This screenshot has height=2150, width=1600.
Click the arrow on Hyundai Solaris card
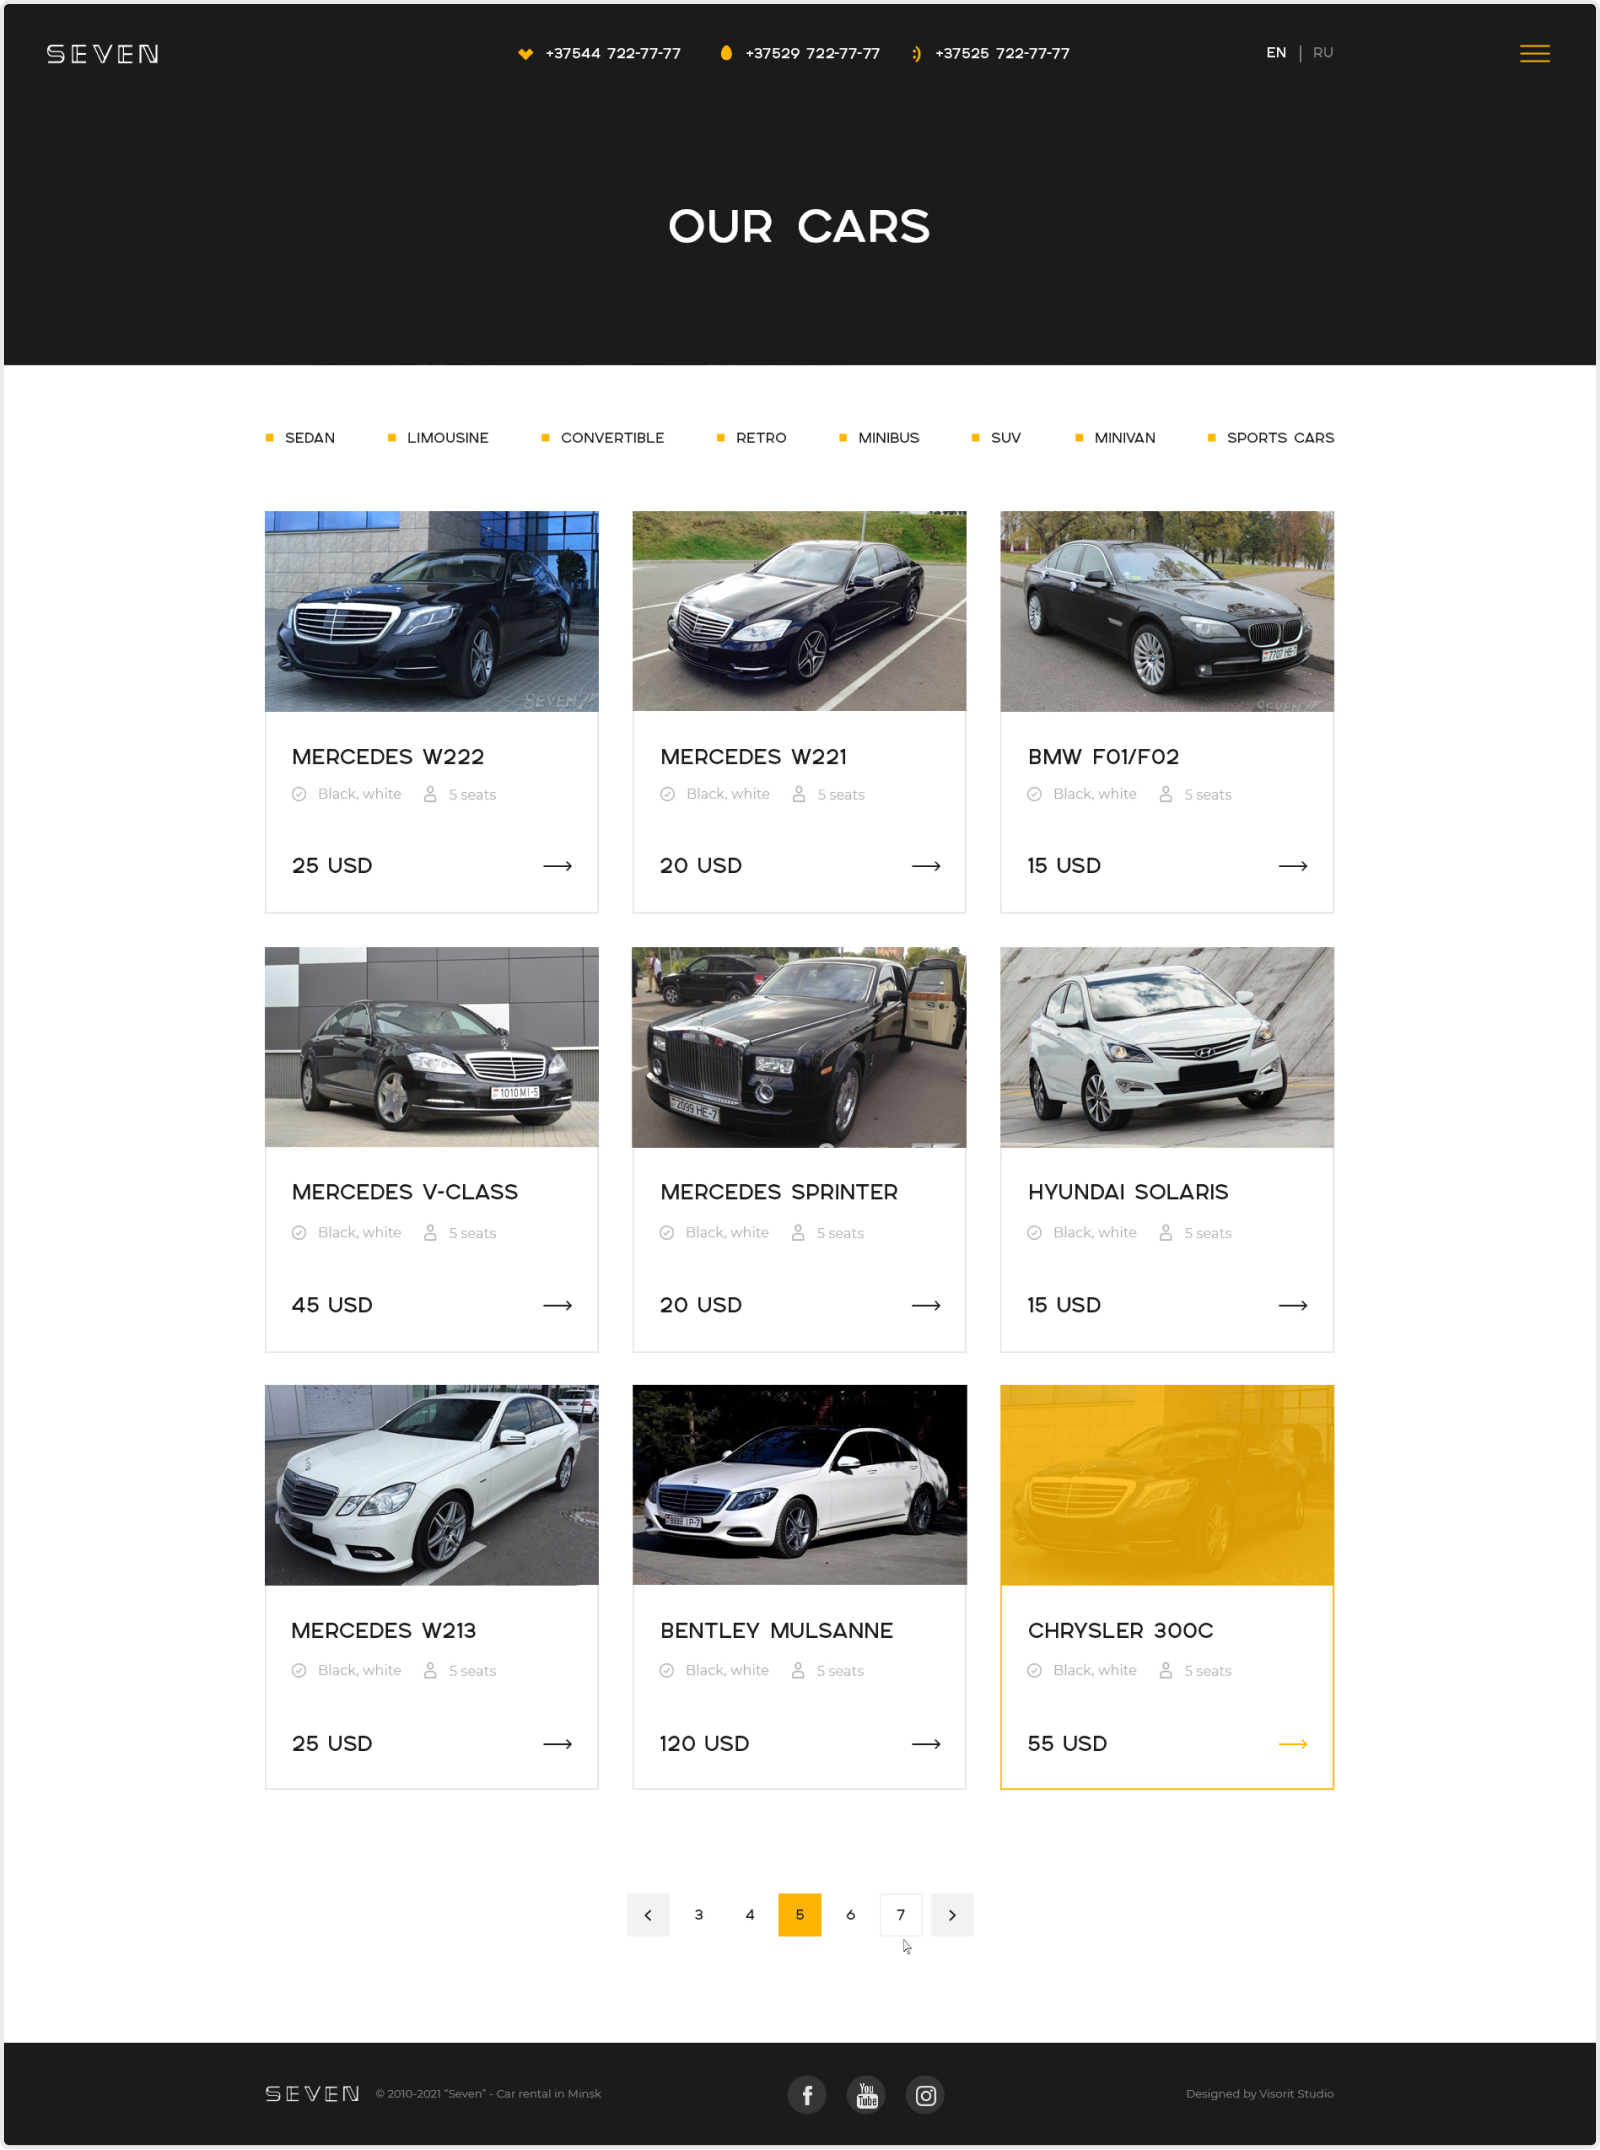click(1293, 1305)
